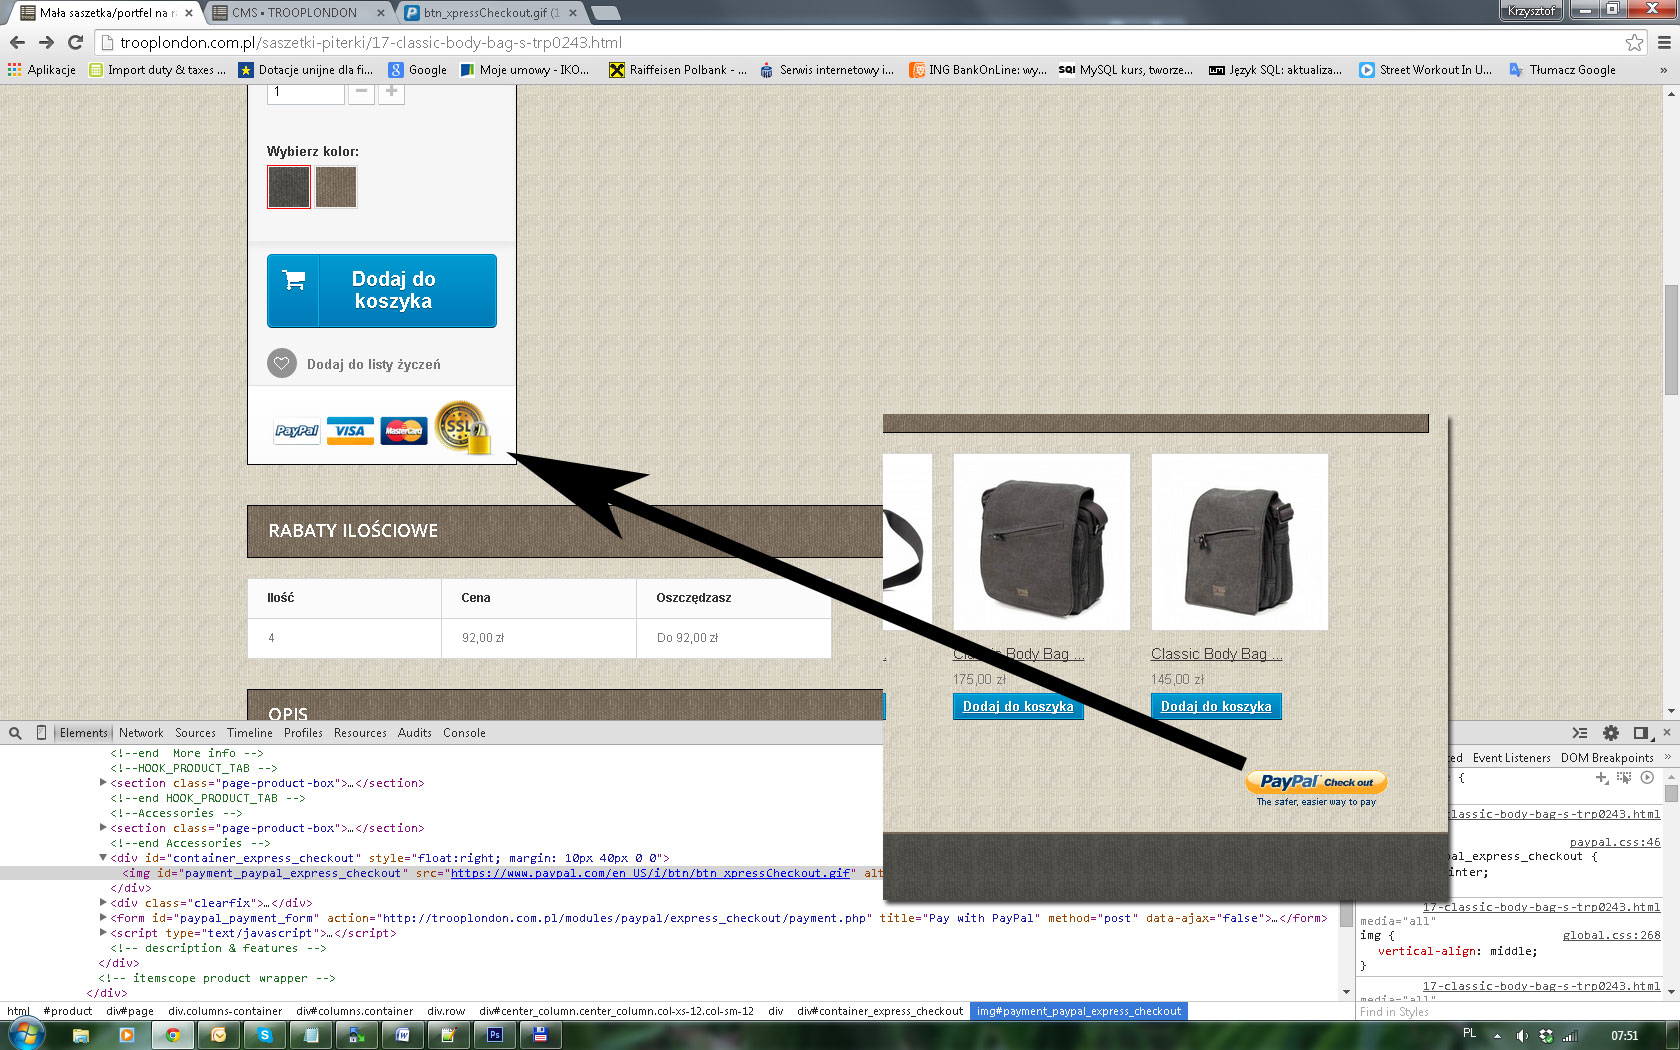Screen dimensions: 1680x1050
Task: Open the Google bookmark
Action: point(418,70)
